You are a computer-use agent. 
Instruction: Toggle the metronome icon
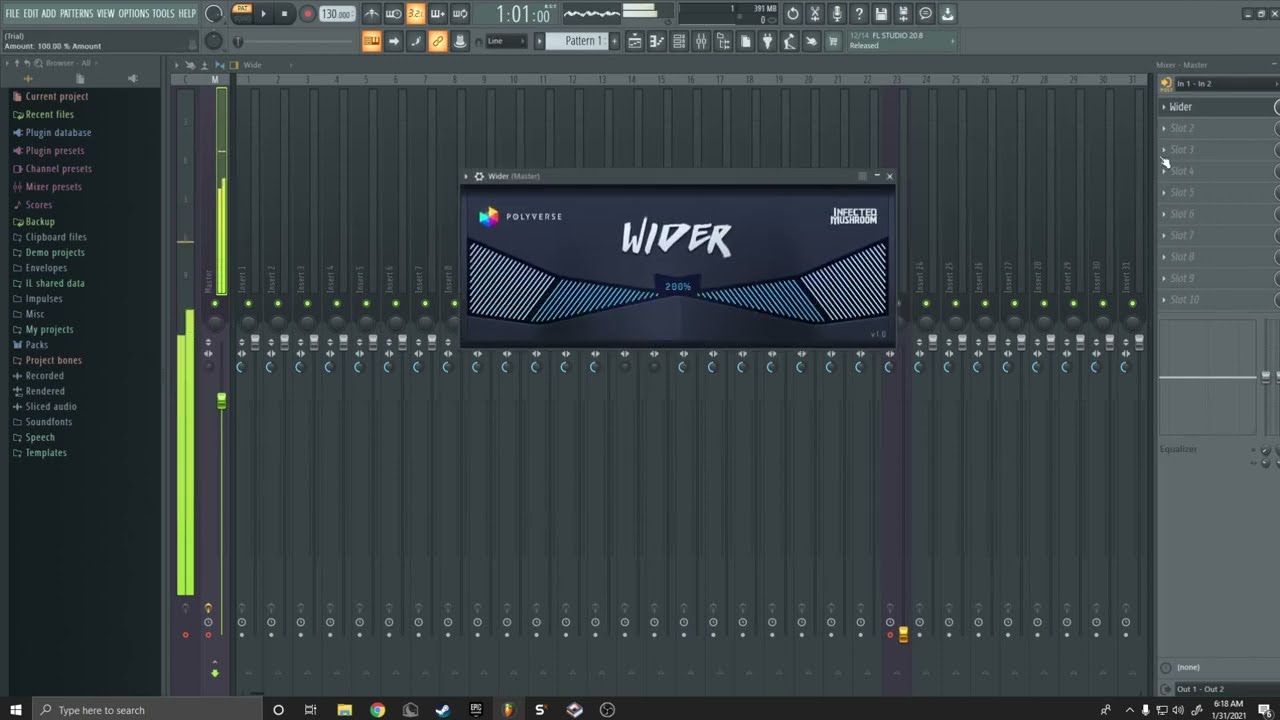[x=372, y=14]
